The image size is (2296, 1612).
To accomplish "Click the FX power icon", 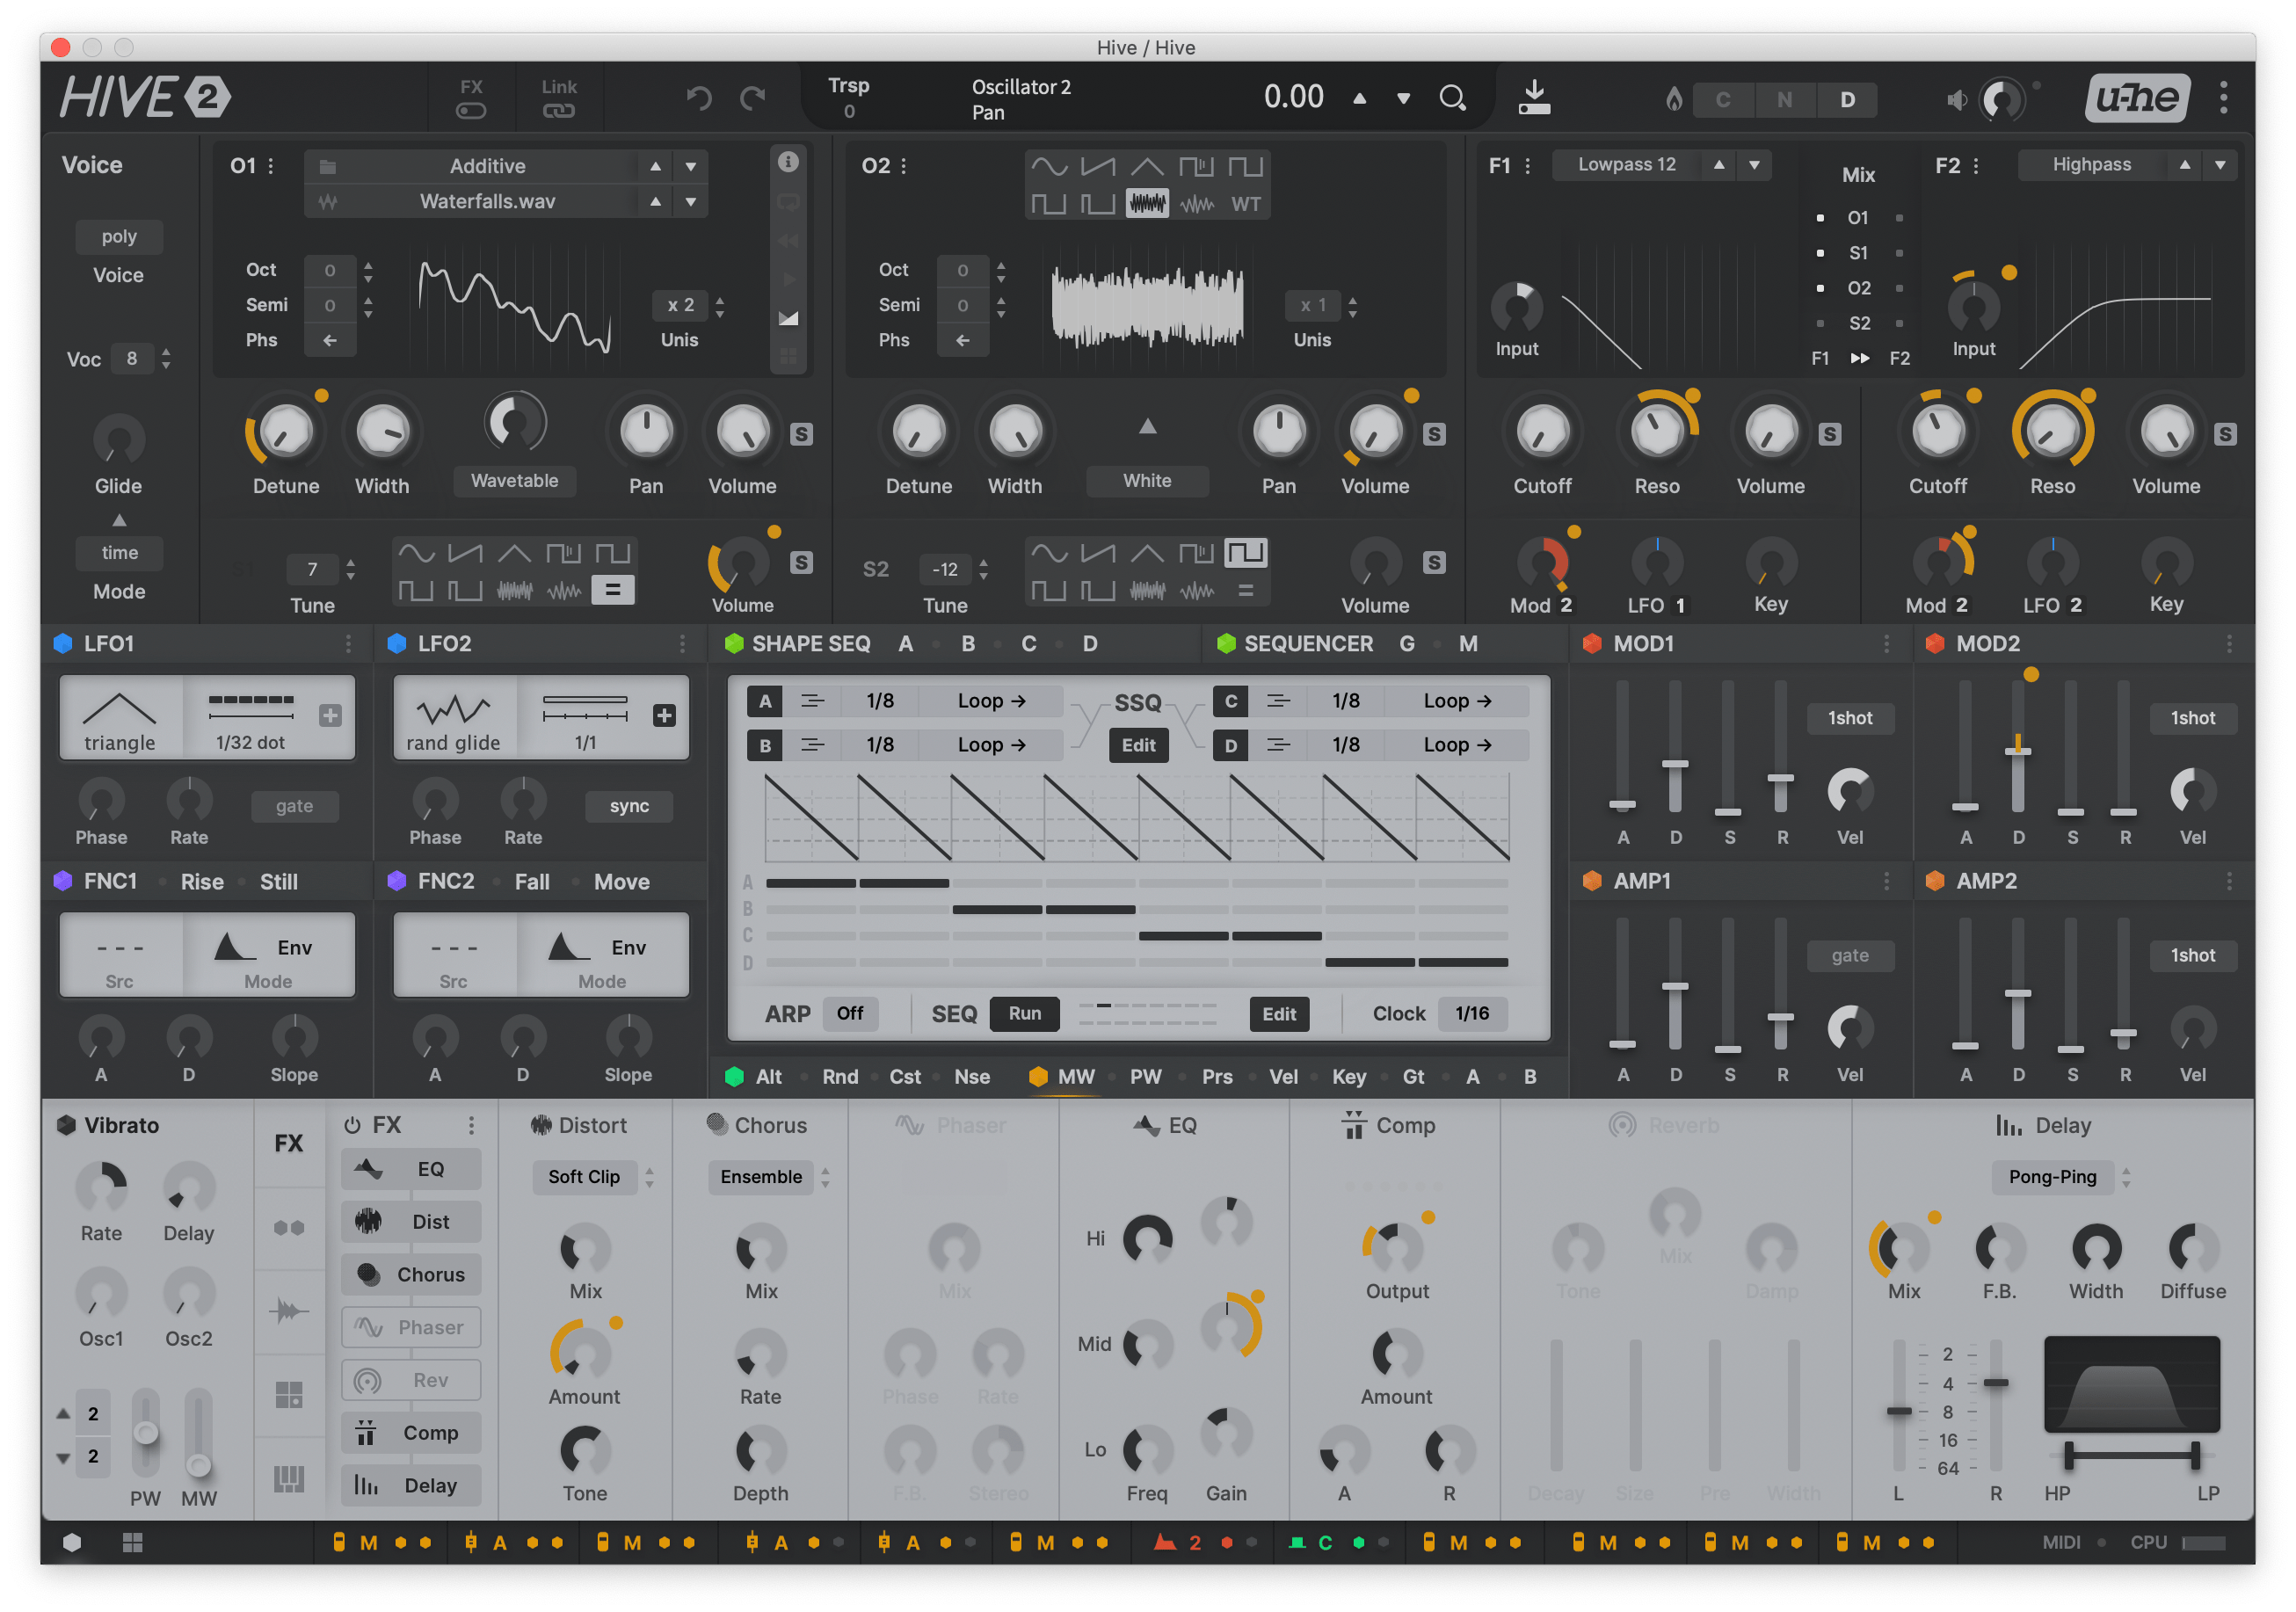I will [352, 1125].
